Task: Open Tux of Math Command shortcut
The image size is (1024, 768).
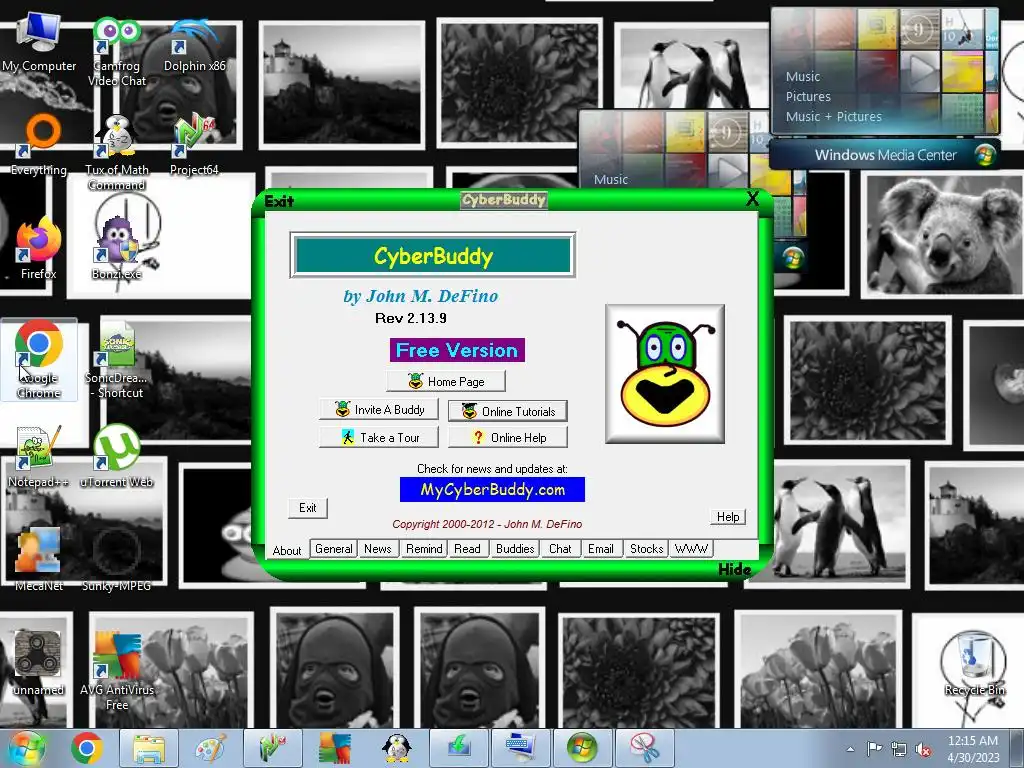Action: 117,153
